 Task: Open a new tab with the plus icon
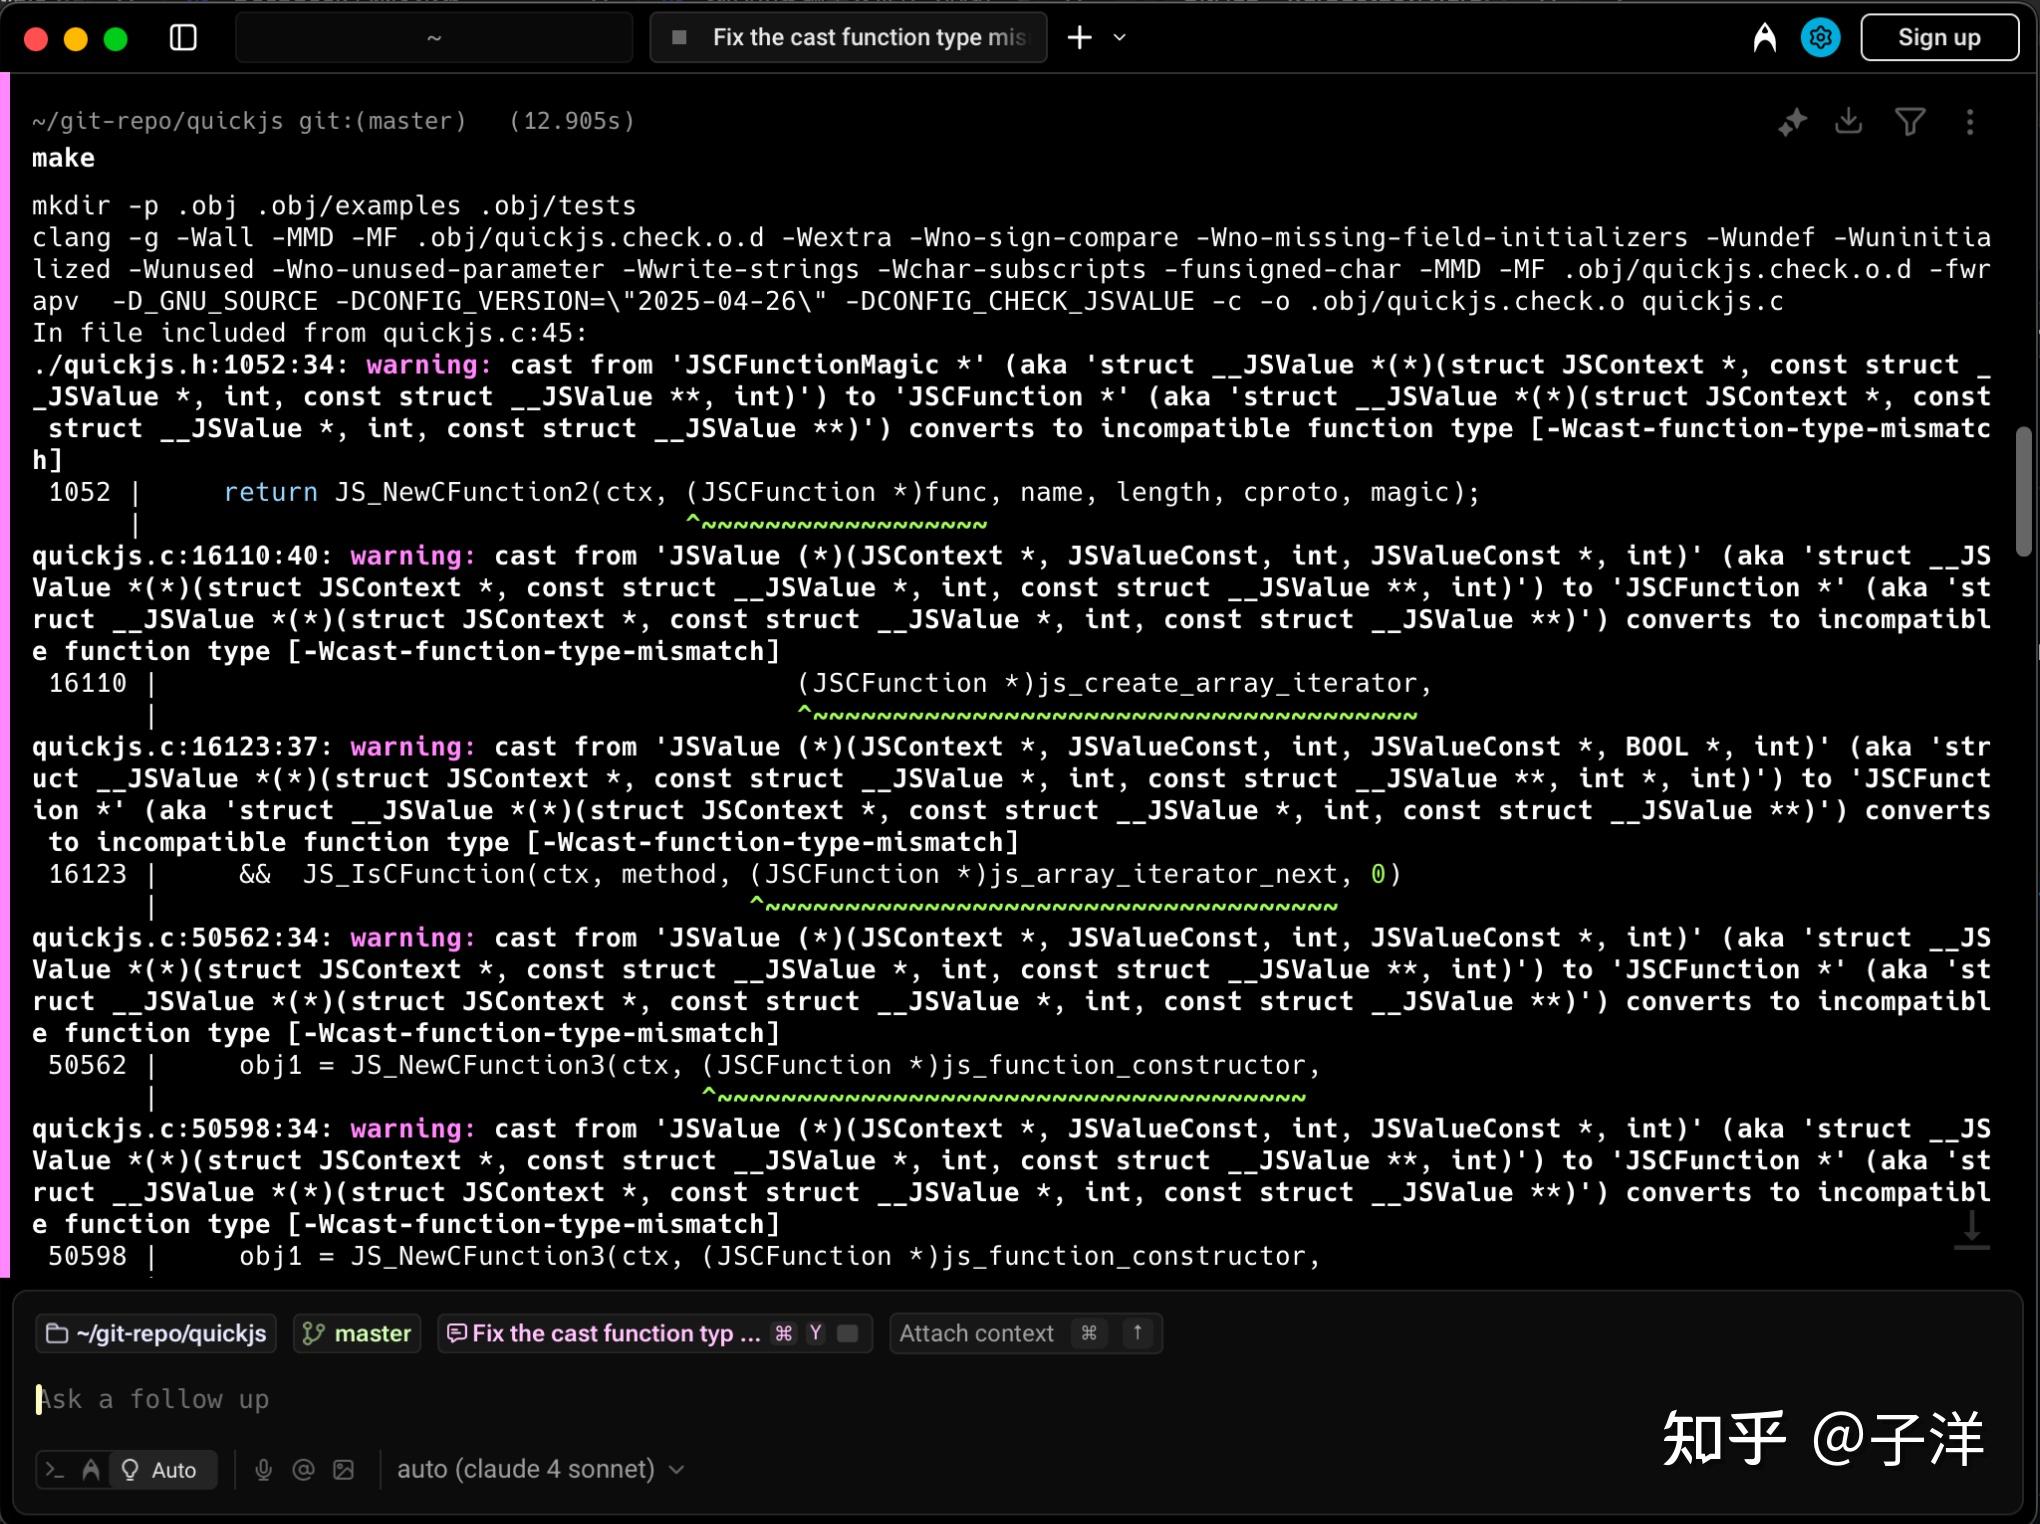(1079, 37)
